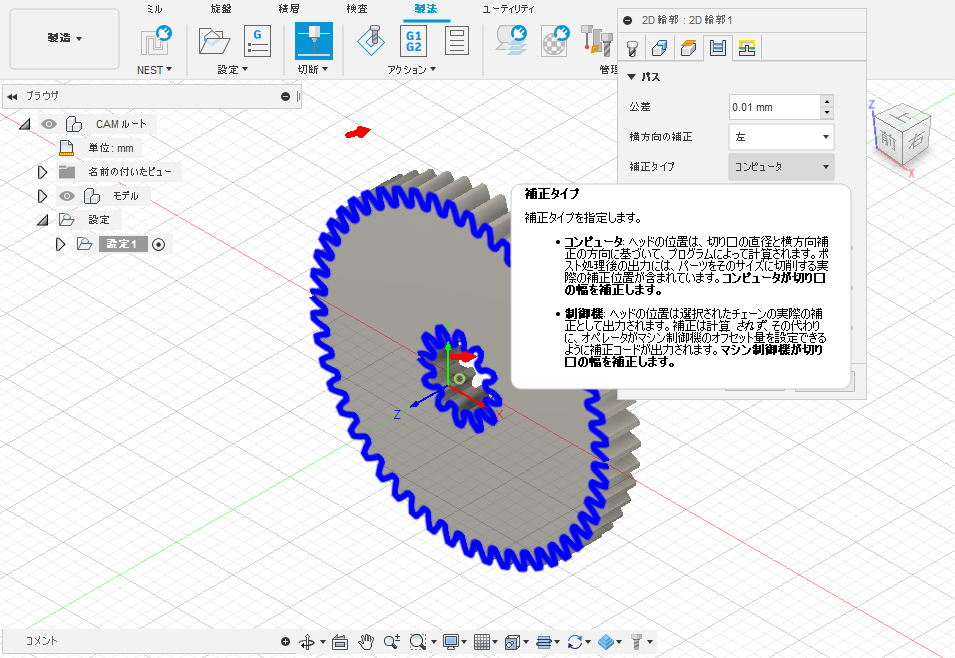The width and height of the screenshot is (955, 658).
Task: Toggle visibility eye of モデル
Action: point(67,196)
